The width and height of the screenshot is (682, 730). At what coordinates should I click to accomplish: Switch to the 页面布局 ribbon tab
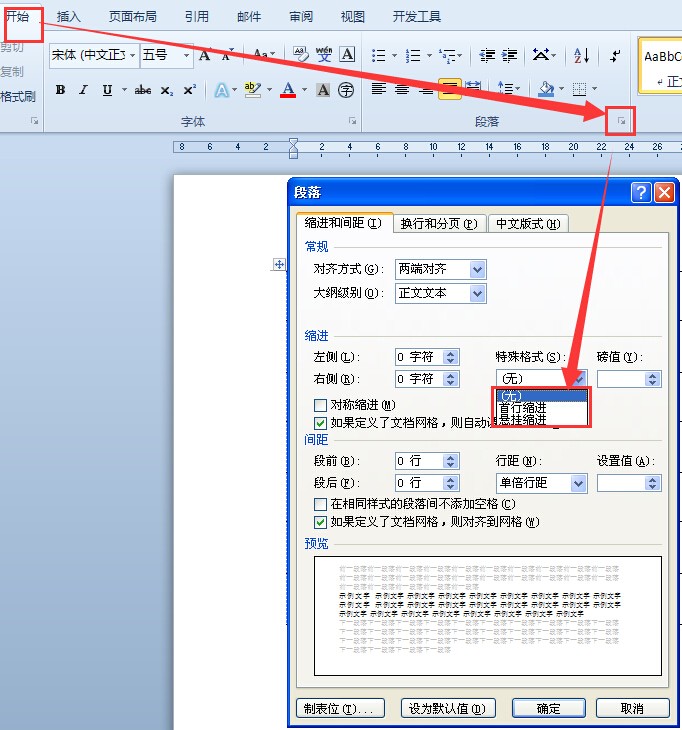point(133,17)
